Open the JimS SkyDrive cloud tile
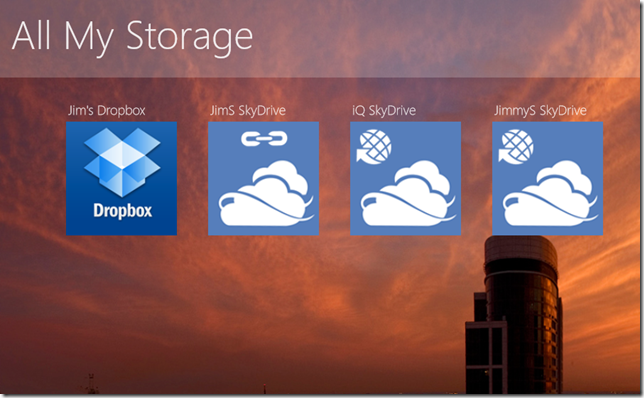Viewport: 644px width, 398px height. 264,178
